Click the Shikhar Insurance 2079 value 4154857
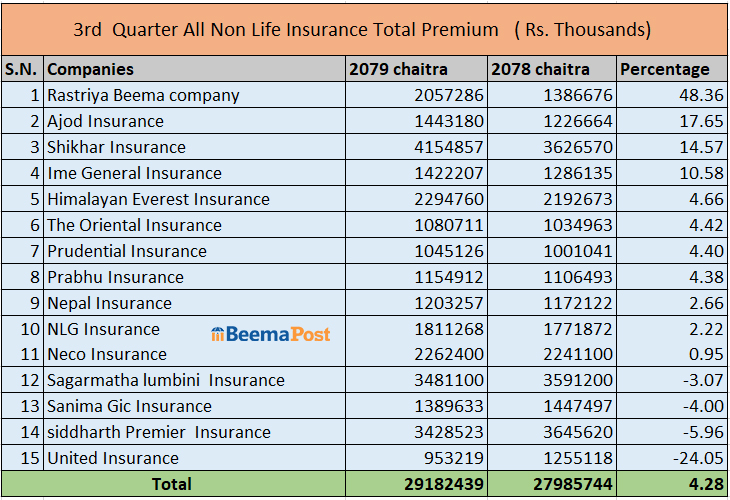Screen dimensions: 730x500 click(448, 147)
